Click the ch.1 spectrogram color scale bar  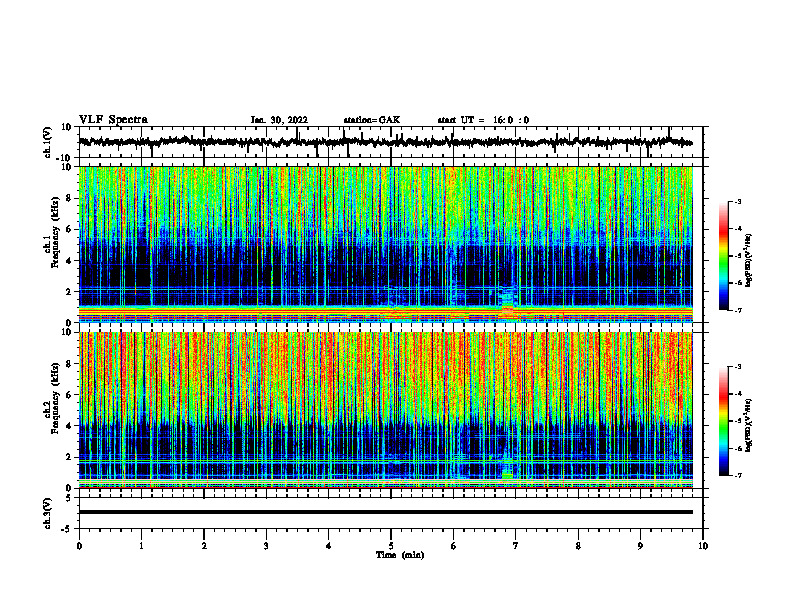click(x=723, y=256)
